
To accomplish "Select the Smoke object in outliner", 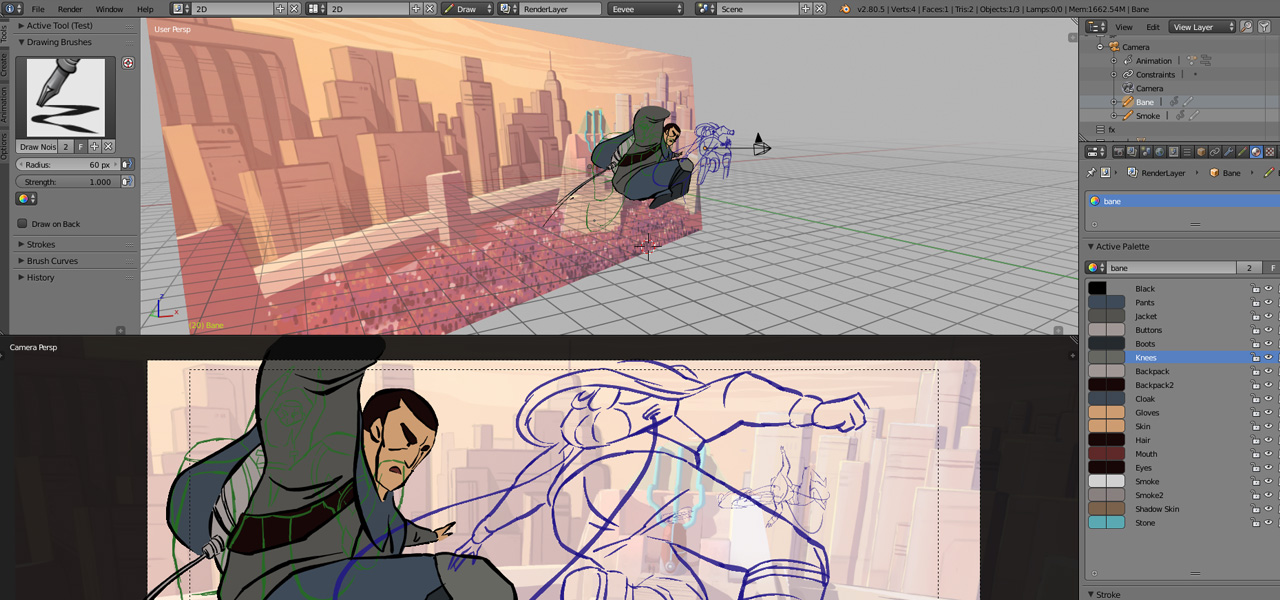I will (x=1147, y=116).
